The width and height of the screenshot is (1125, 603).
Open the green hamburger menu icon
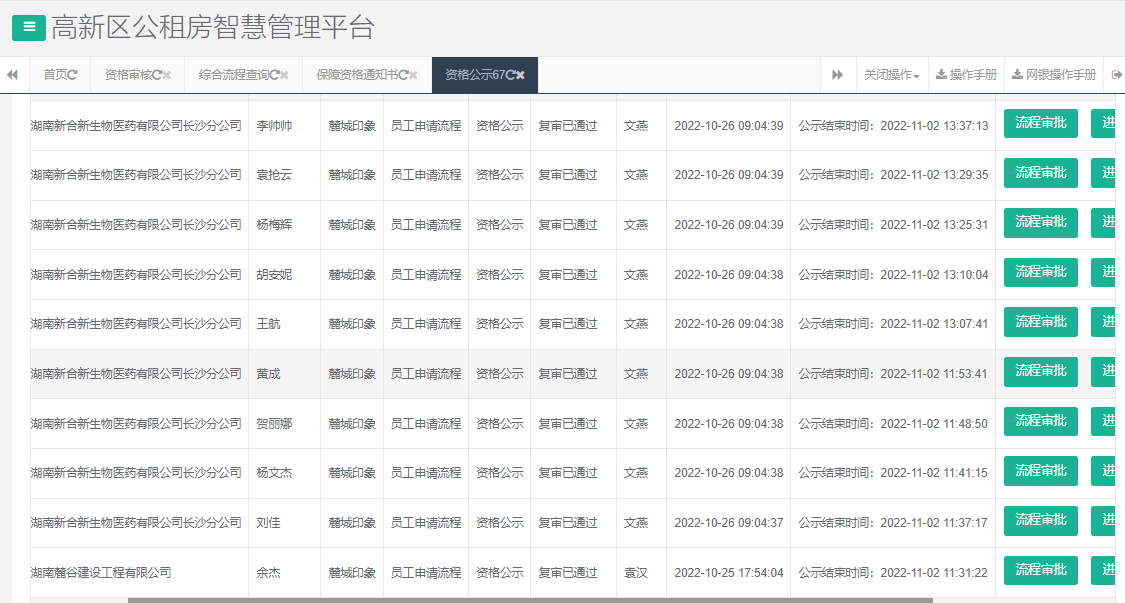click(27, 28)
